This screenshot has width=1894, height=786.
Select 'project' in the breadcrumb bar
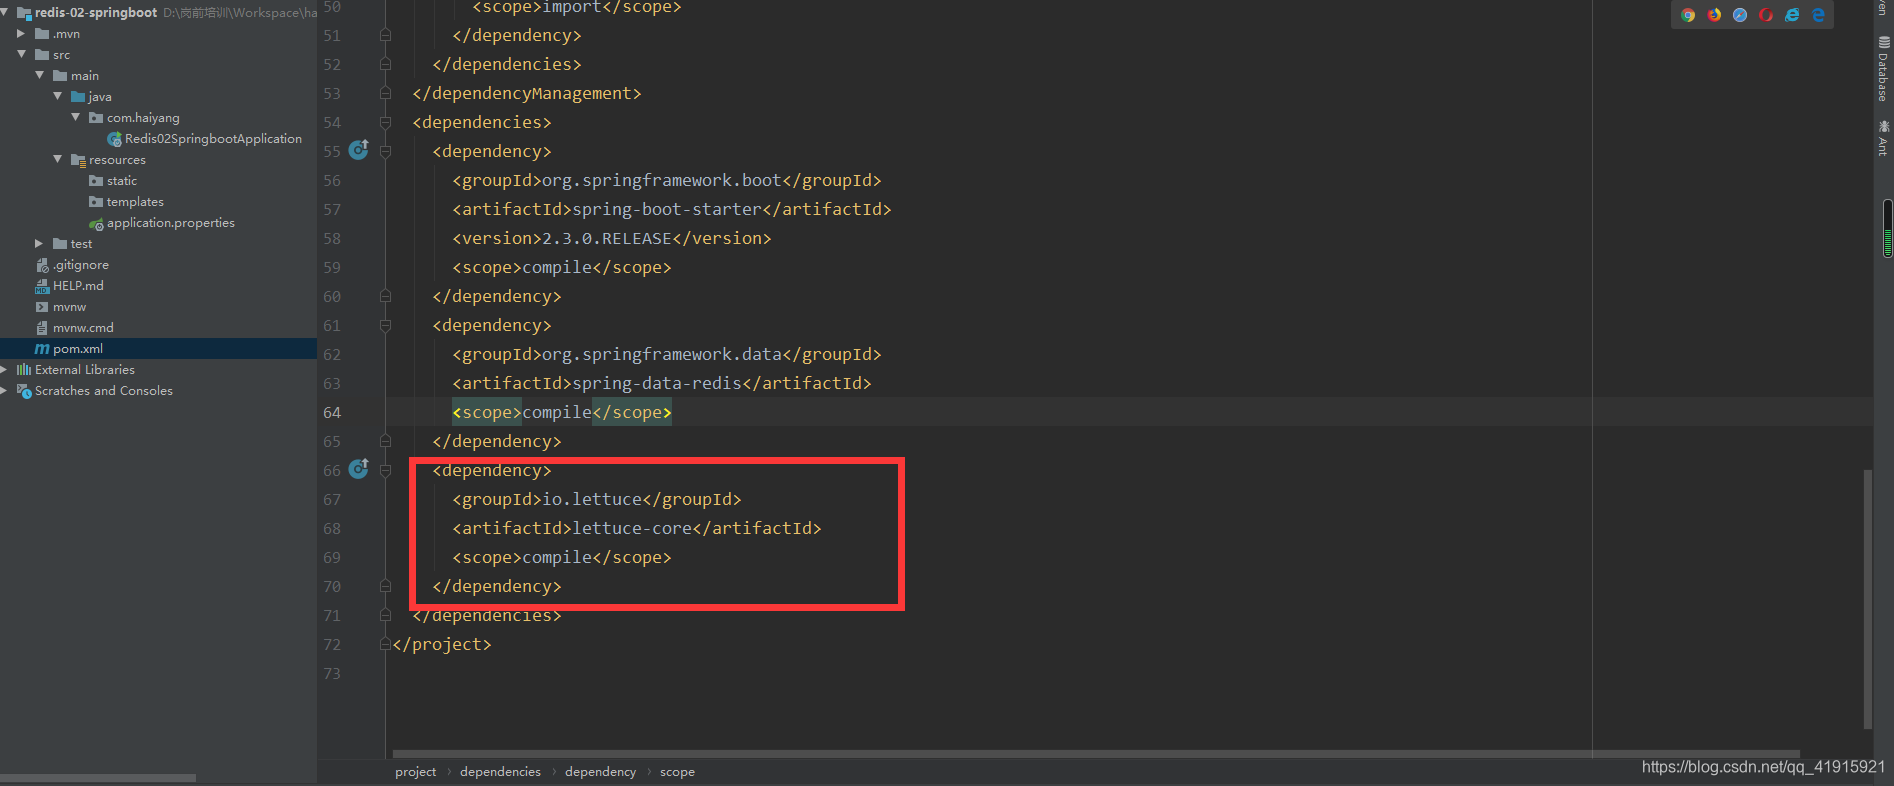tap(415, 772)
